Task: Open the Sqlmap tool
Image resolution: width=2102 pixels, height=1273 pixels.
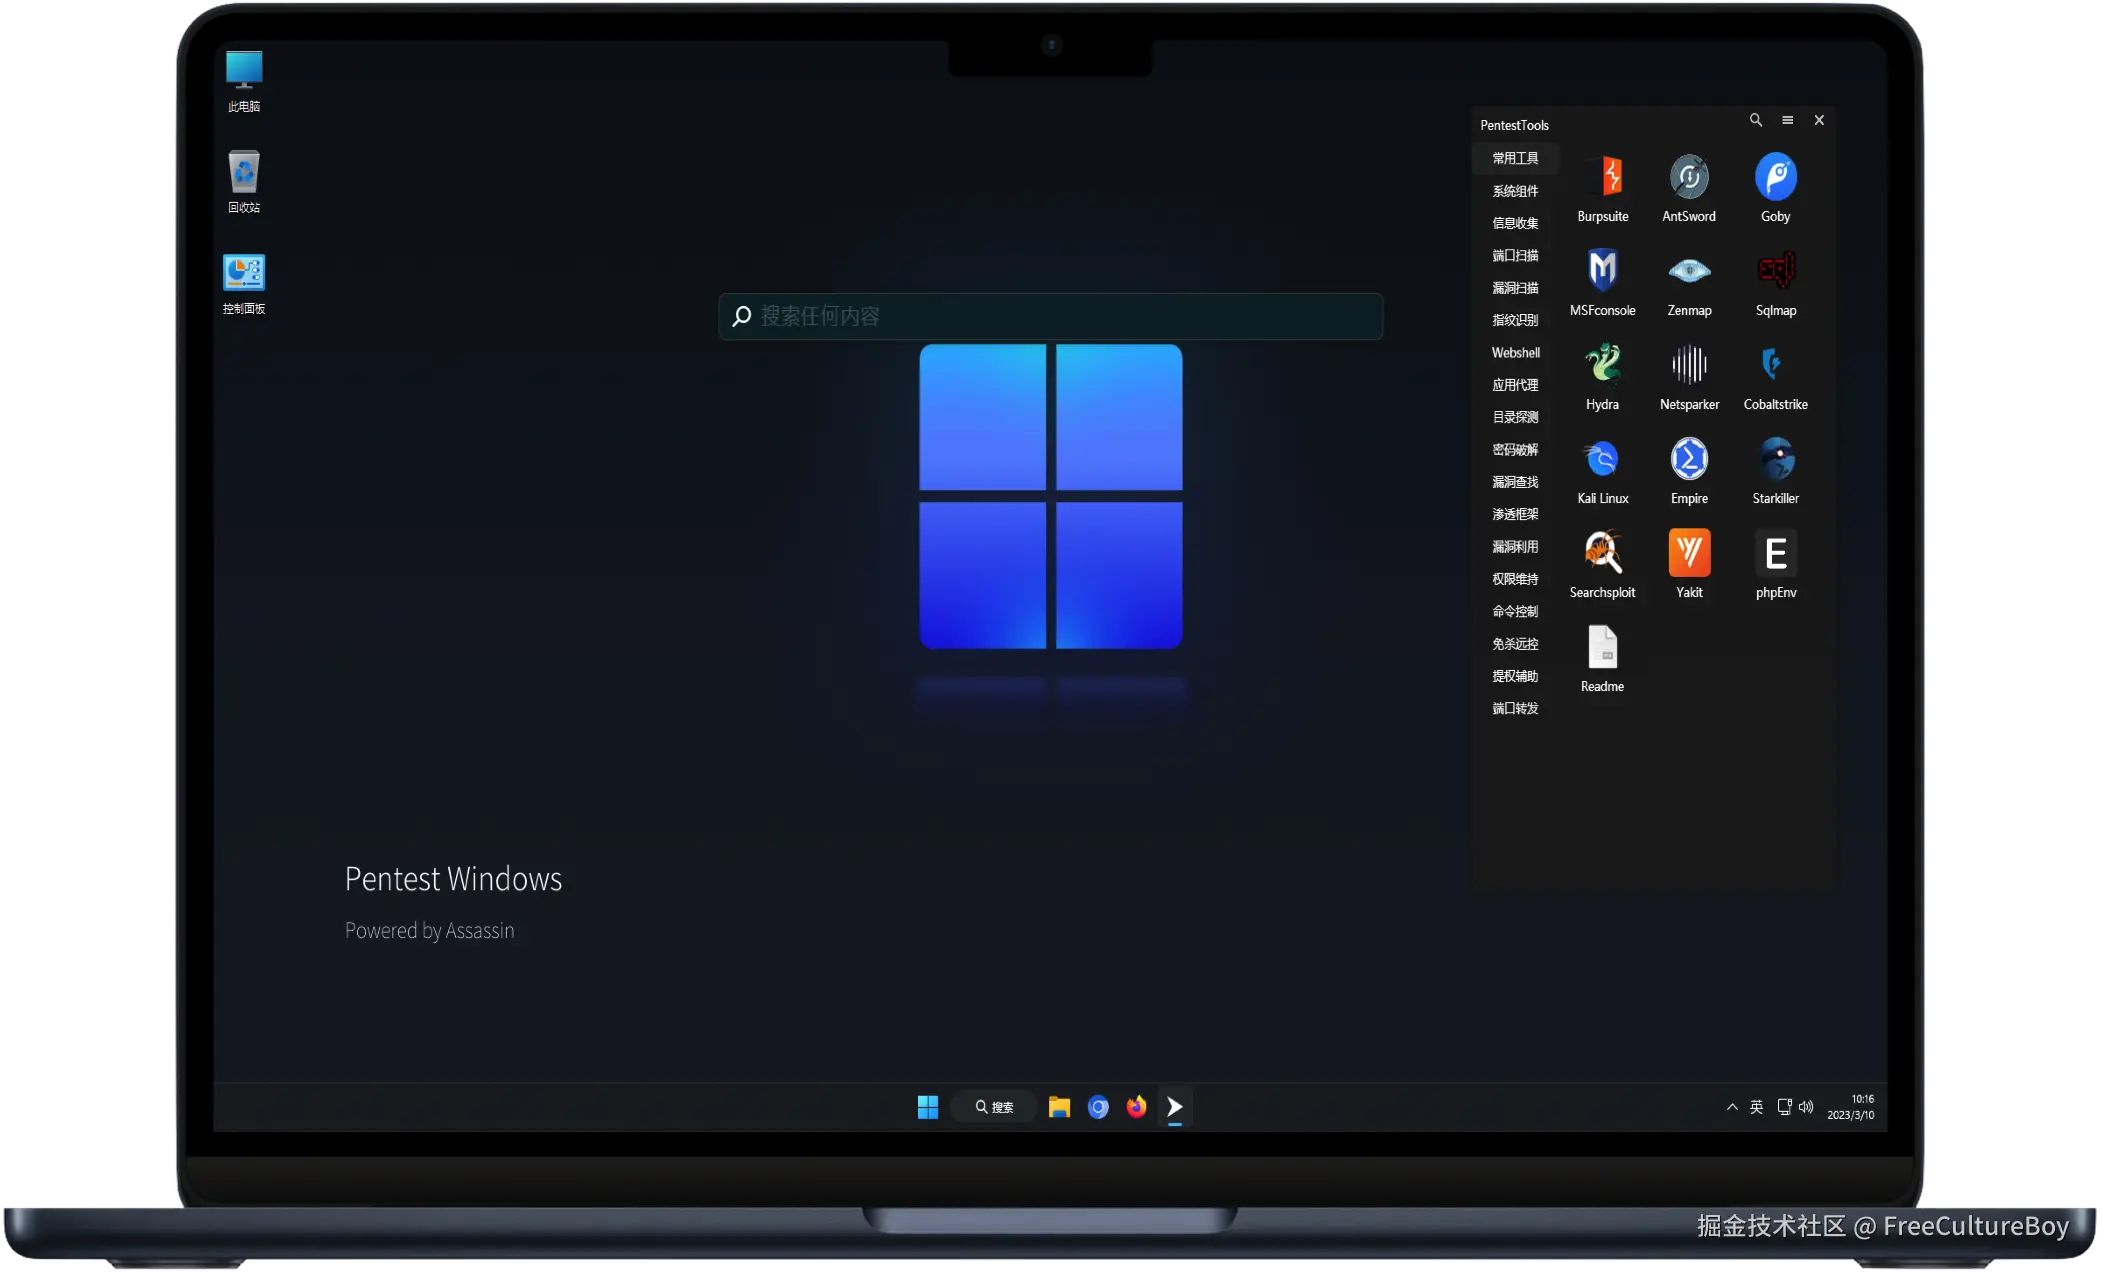Action: click(1775, 271)
